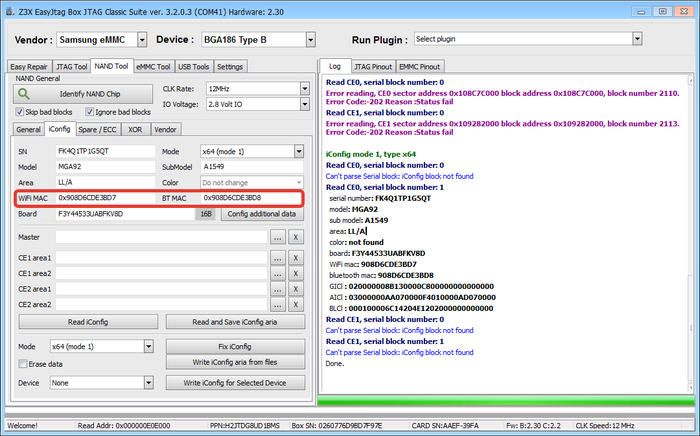Show the JTAG Pinout tab
700x436 pixels.
coord(373,66)
